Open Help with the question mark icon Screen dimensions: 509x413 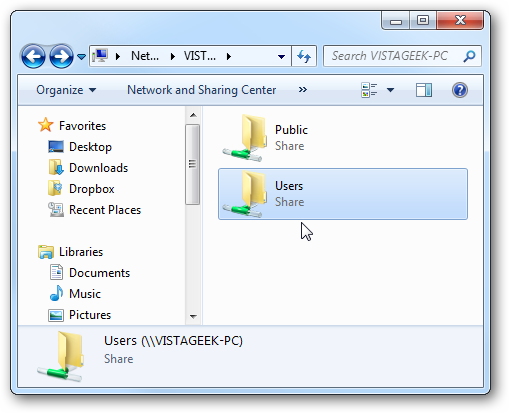[460, 90]
